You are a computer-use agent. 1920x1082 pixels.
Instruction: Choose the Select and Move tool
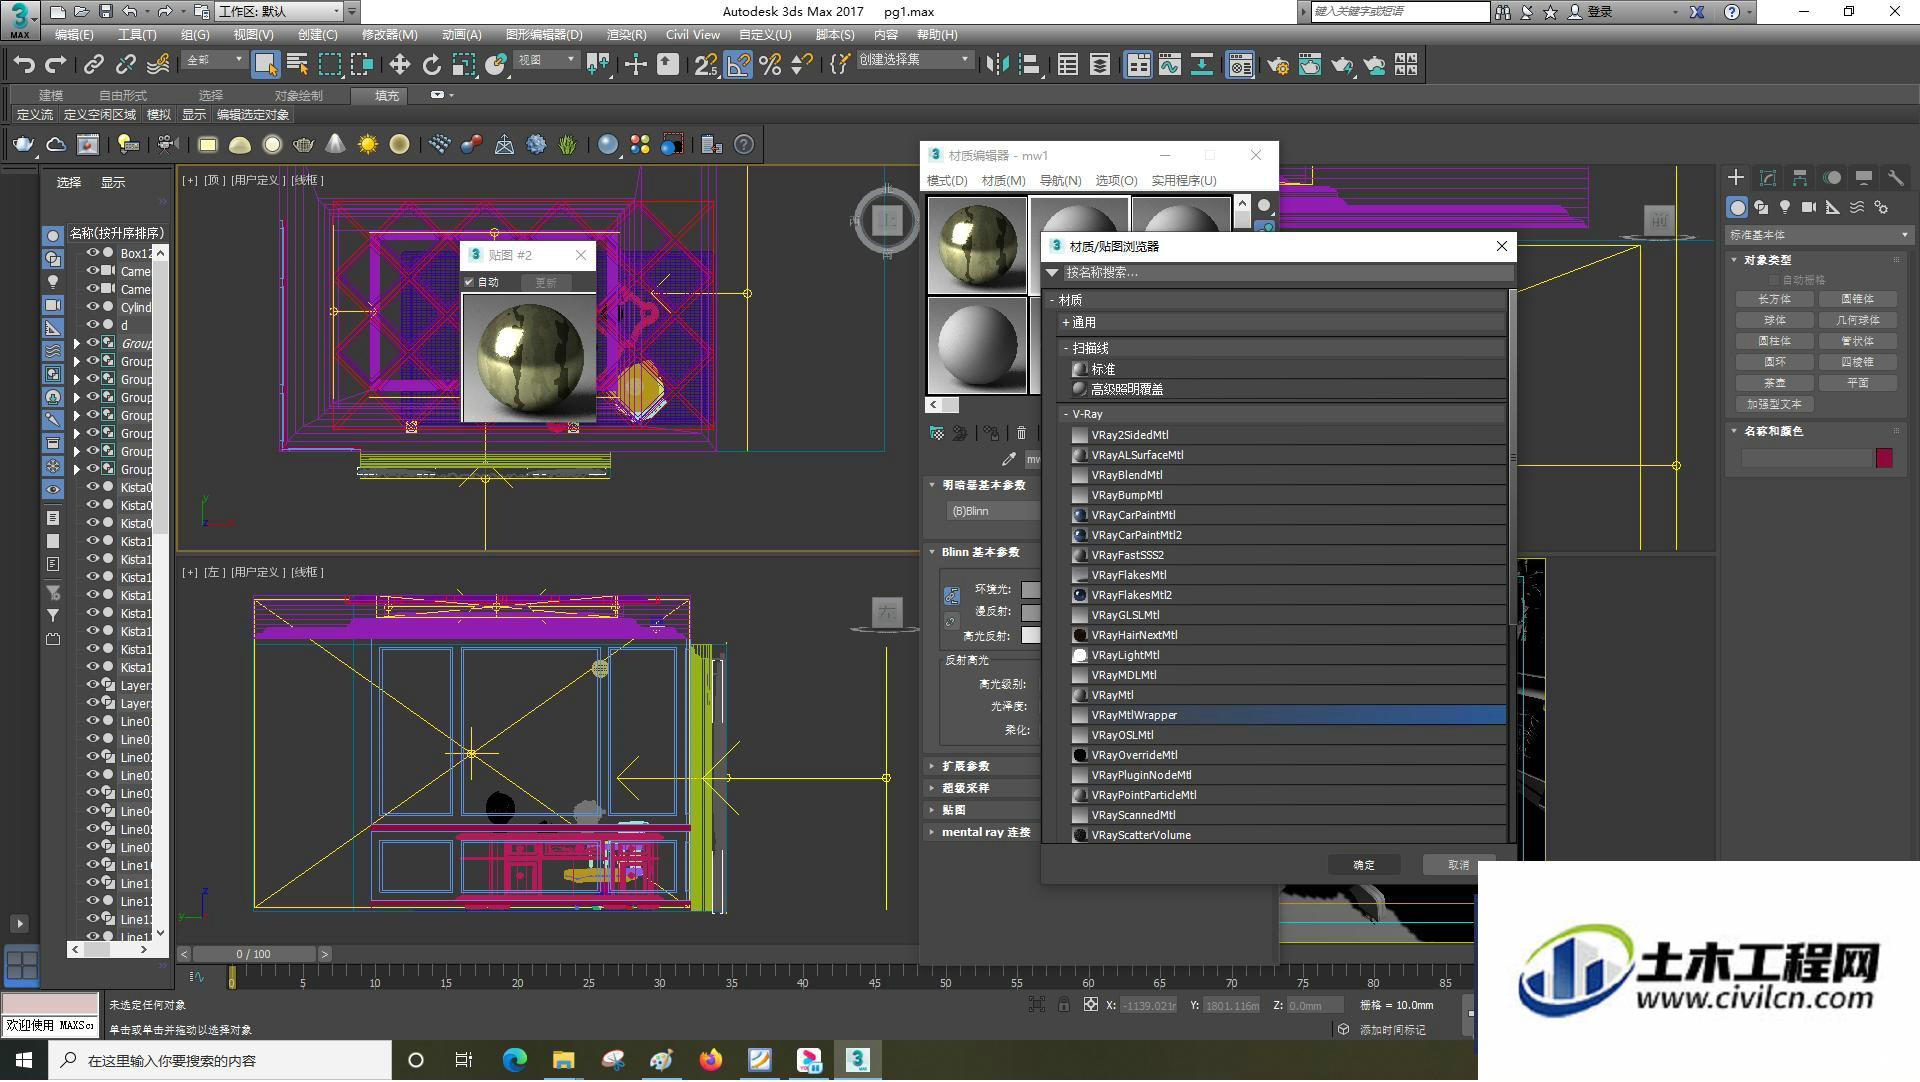click(399, 65)
